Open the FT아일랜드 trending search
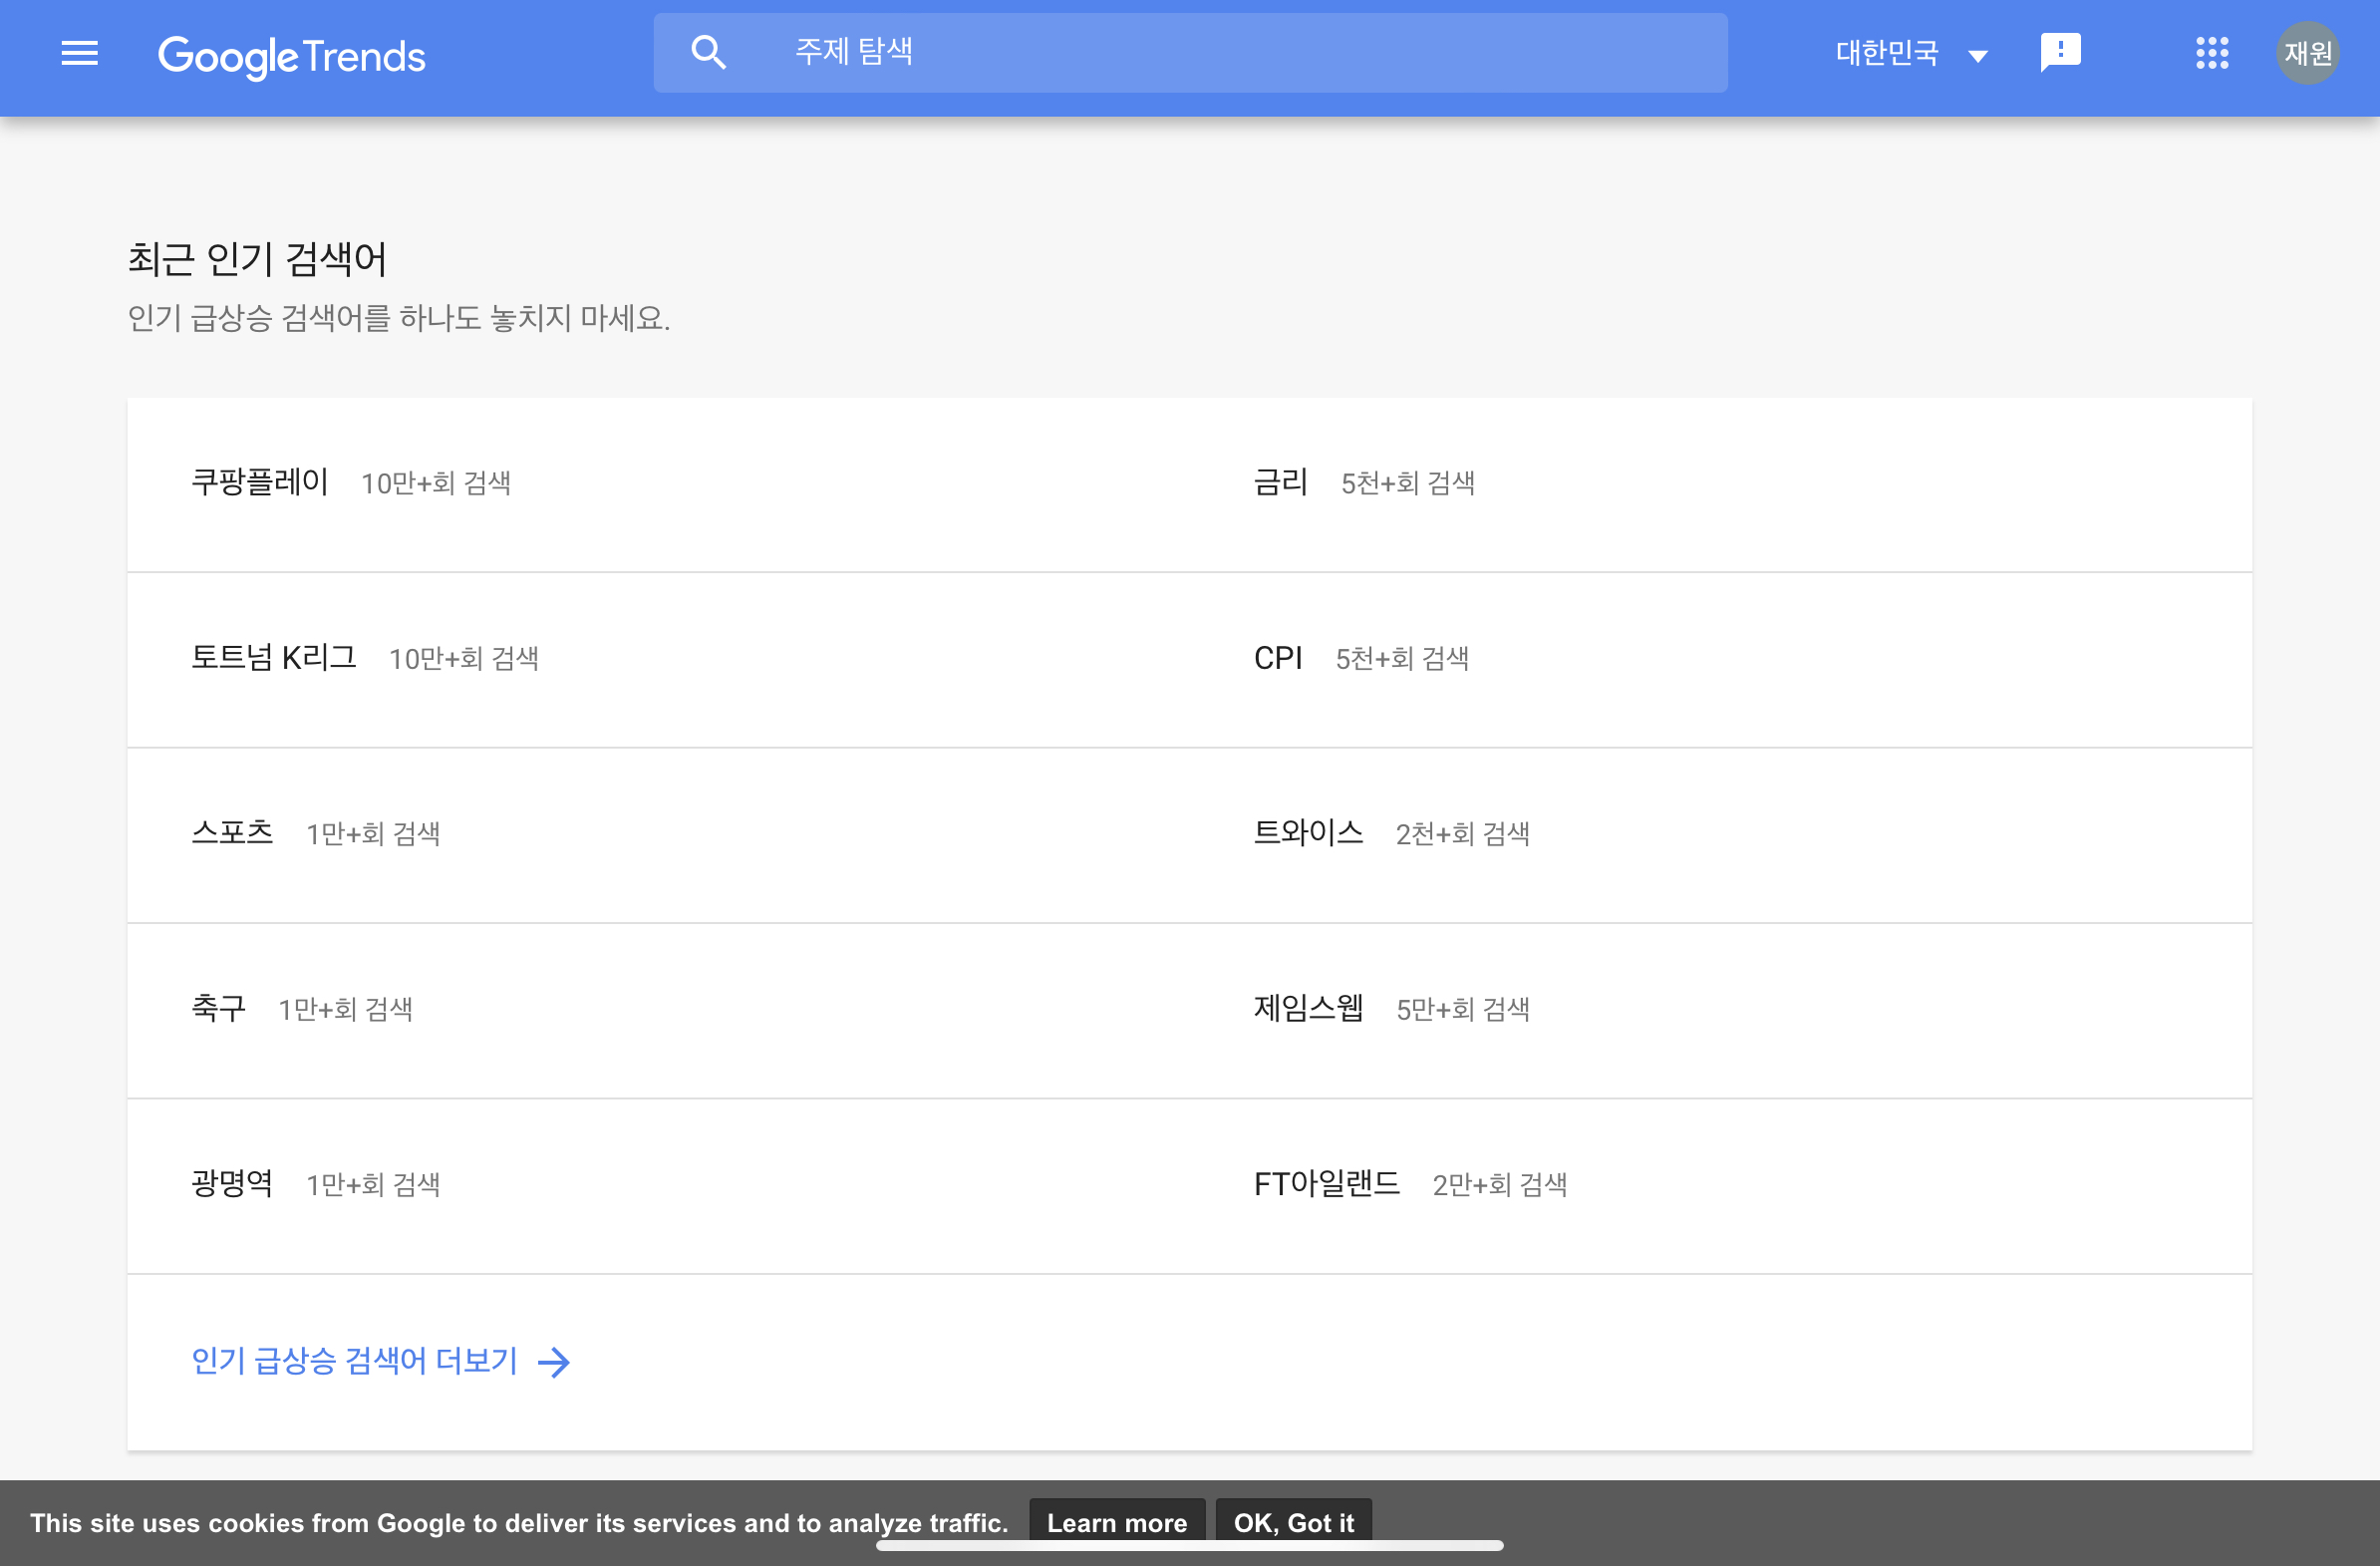Screen dimensions: 2380x1566 [x=1326, y=1184]
